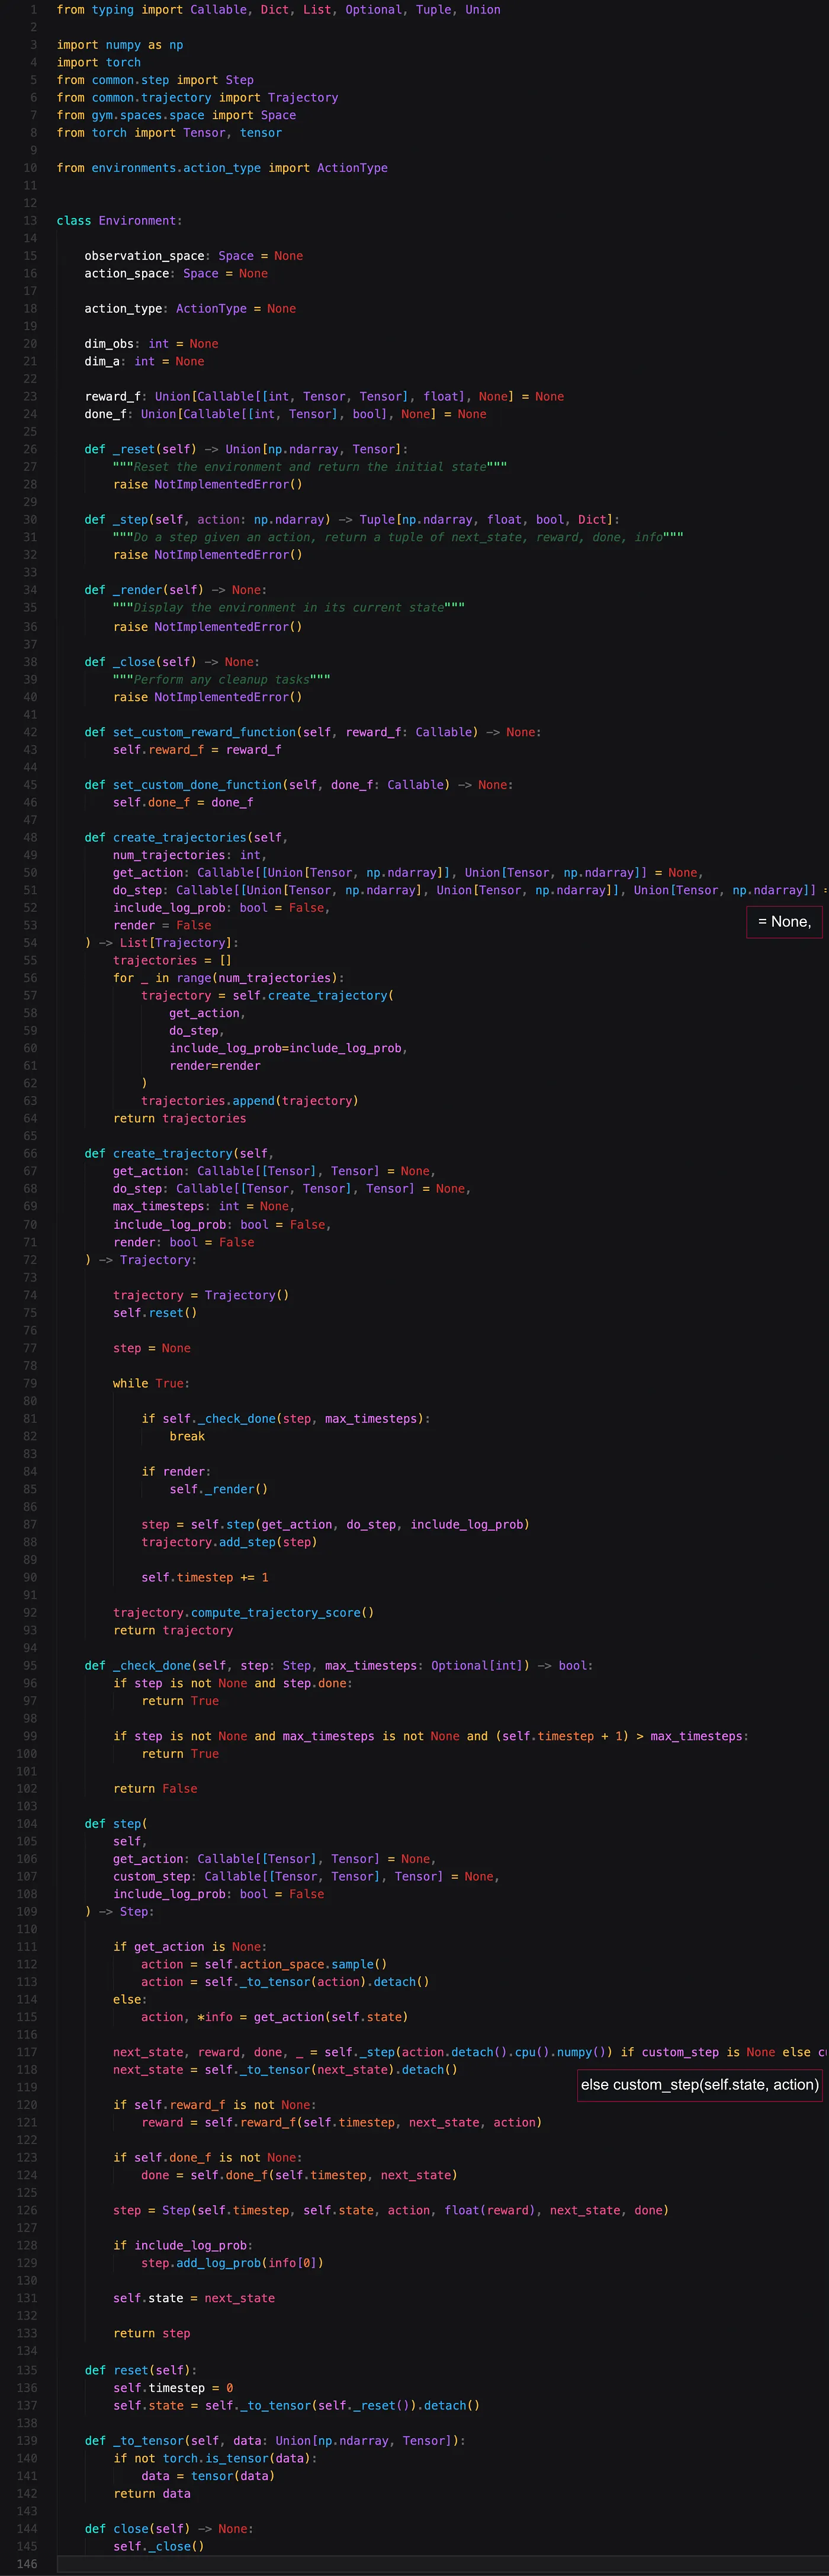Click docstring "Perform any cleanup tasks"
Viewport: 829px width, 2576px height.
pyautogui.click(x=222, y=680)
